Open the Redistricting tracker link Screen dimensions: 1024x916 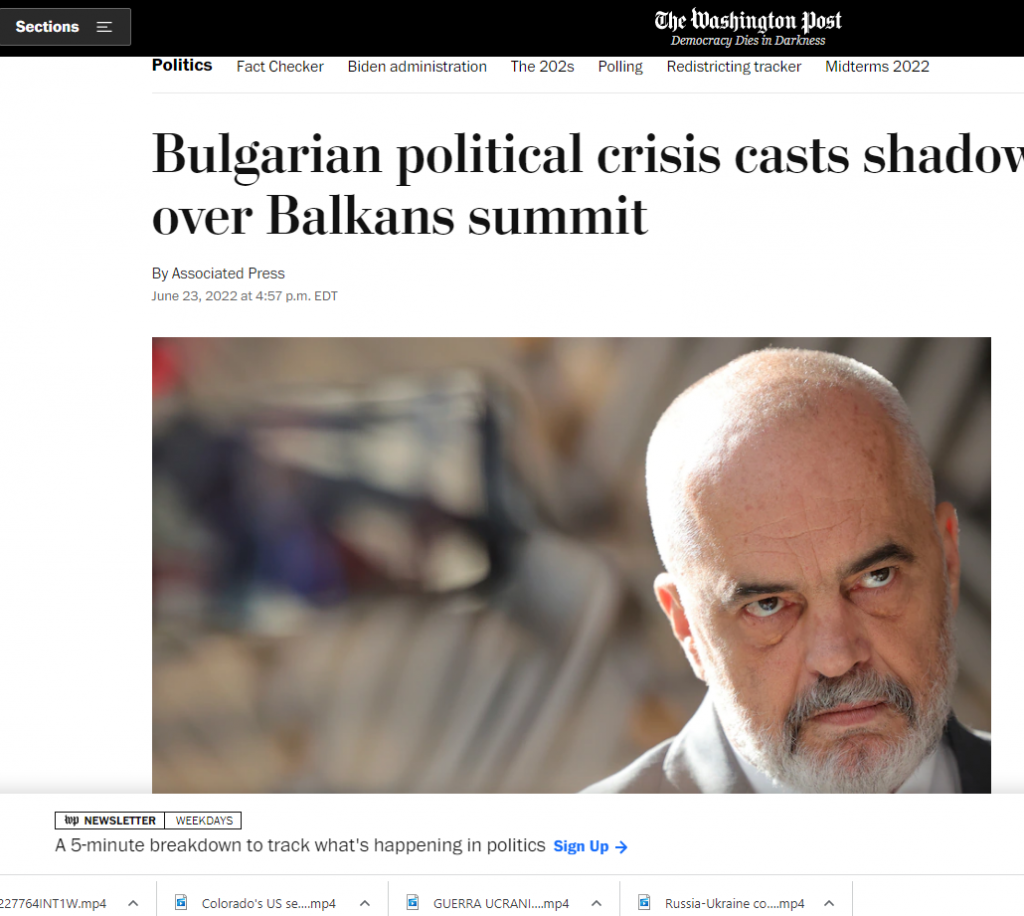click(733, 67)
